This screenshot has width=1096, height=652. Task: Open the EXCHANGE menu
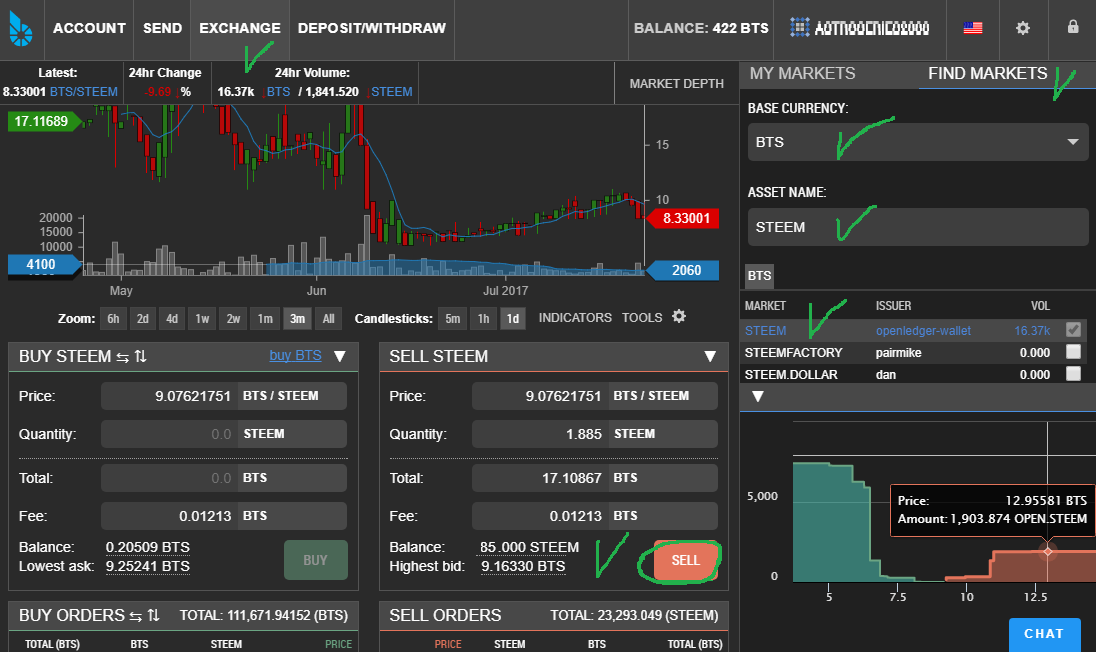[240, 28]
